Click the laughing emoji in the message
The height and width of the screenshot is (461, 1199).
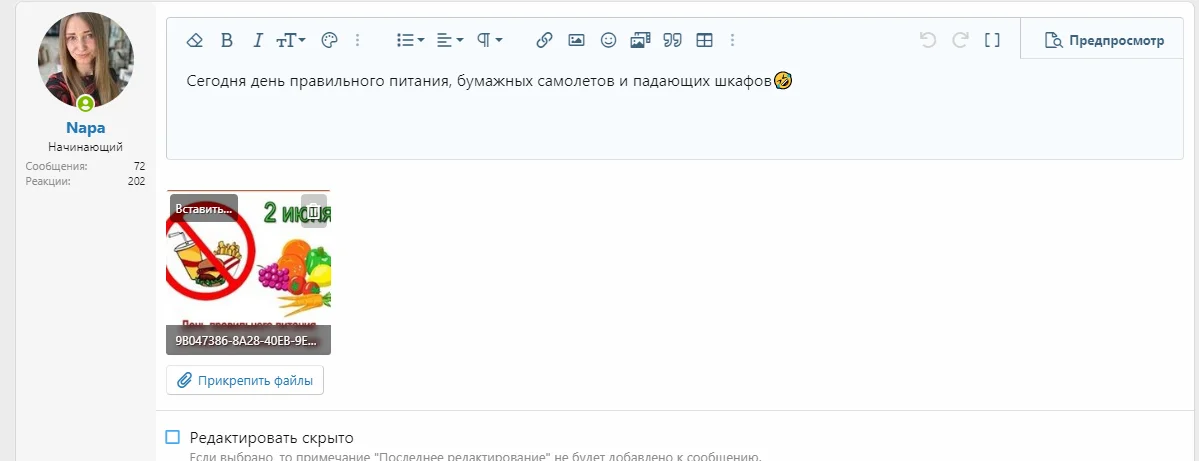coord(782,80)
